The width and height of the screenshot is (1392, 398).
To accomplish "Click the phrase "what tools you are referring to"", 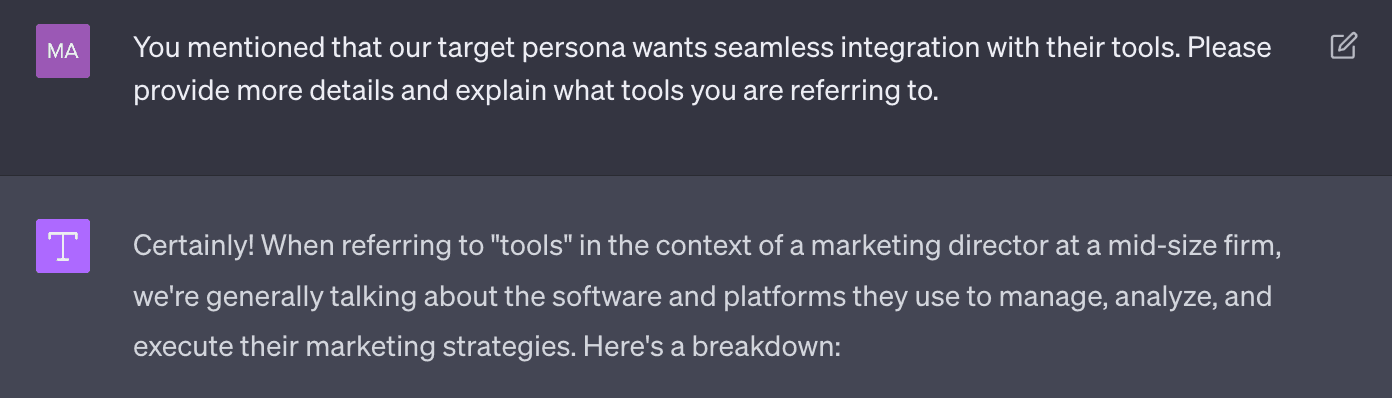I will pos(742,91).
